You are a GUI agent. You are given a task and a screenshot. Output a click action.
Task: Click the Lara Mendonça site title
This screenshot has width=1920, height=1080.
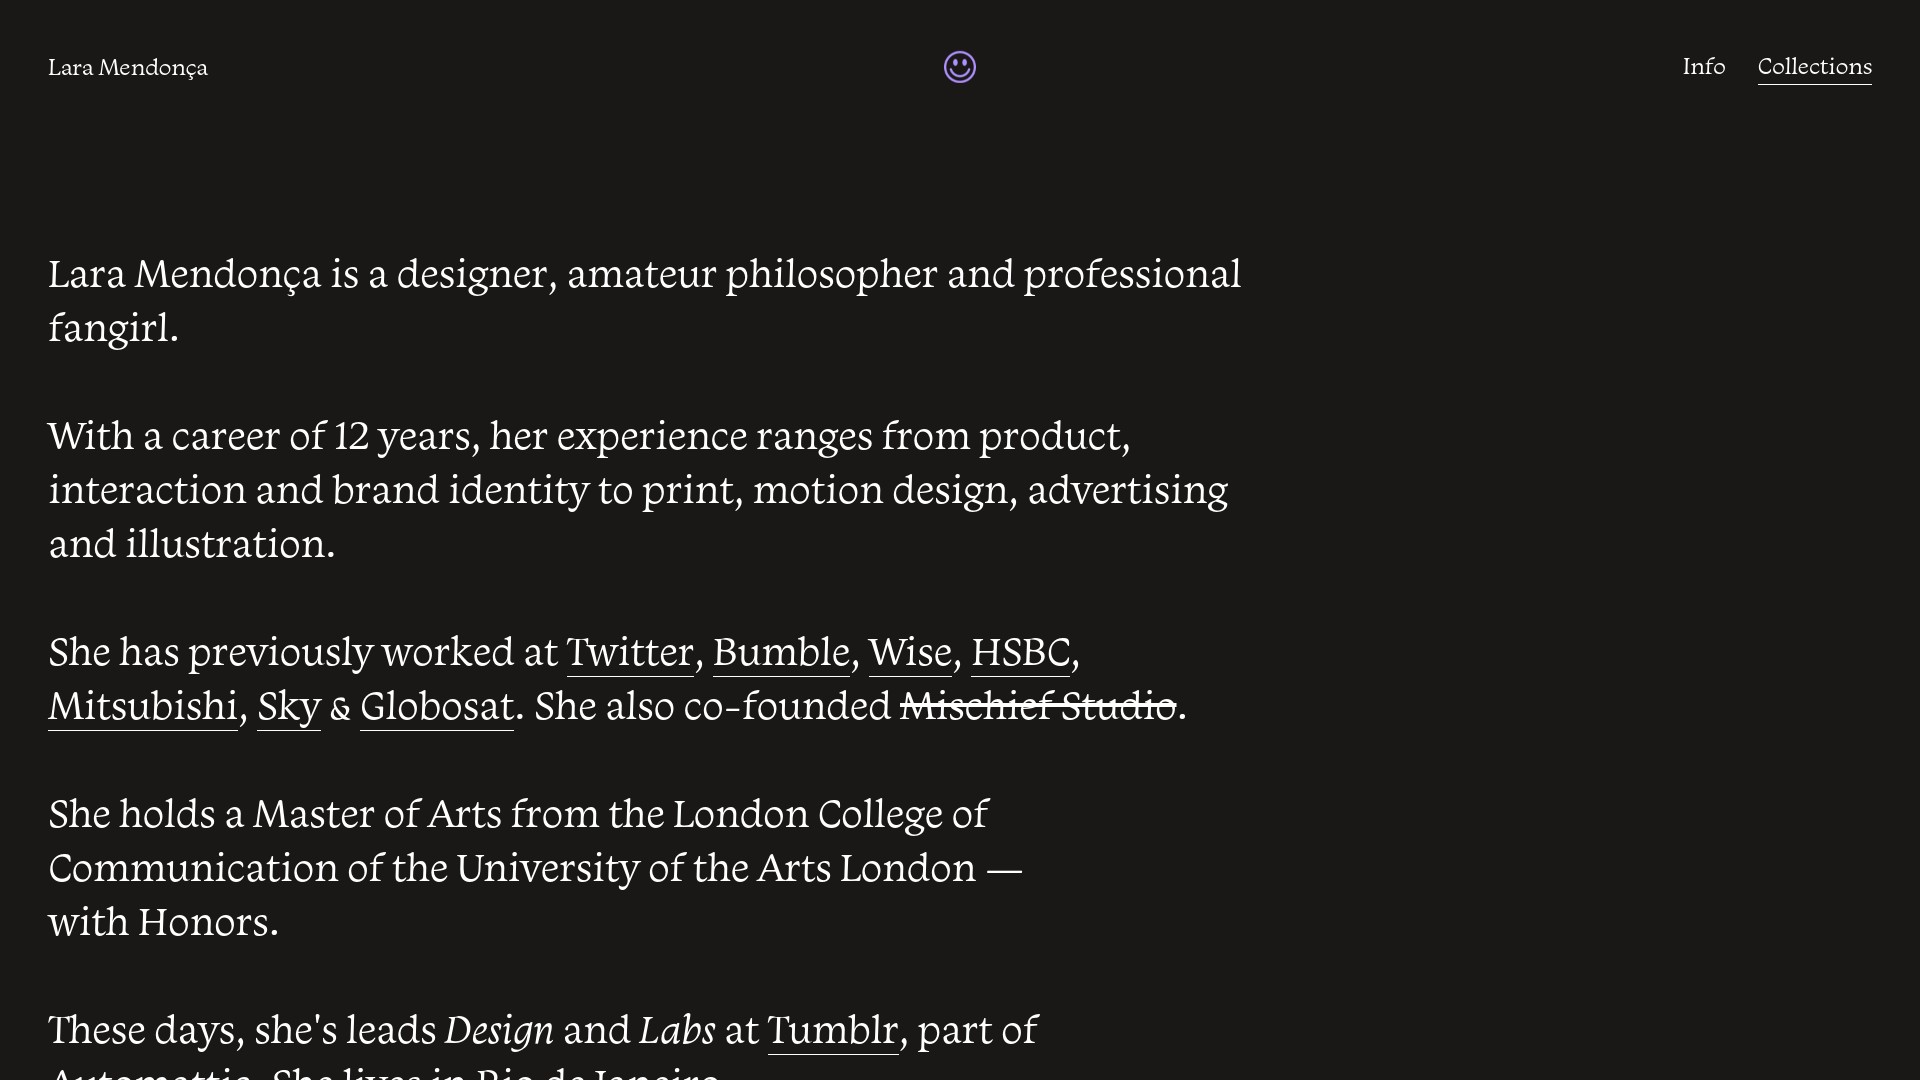coord(128,68)
